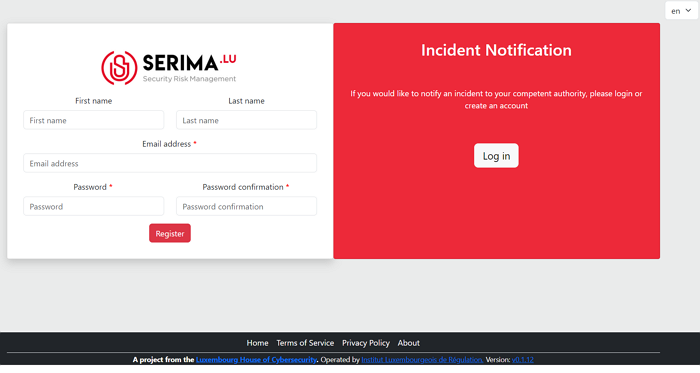
Task: Open Institut Luxembourgeois de Régulation link
Action: 422,360
